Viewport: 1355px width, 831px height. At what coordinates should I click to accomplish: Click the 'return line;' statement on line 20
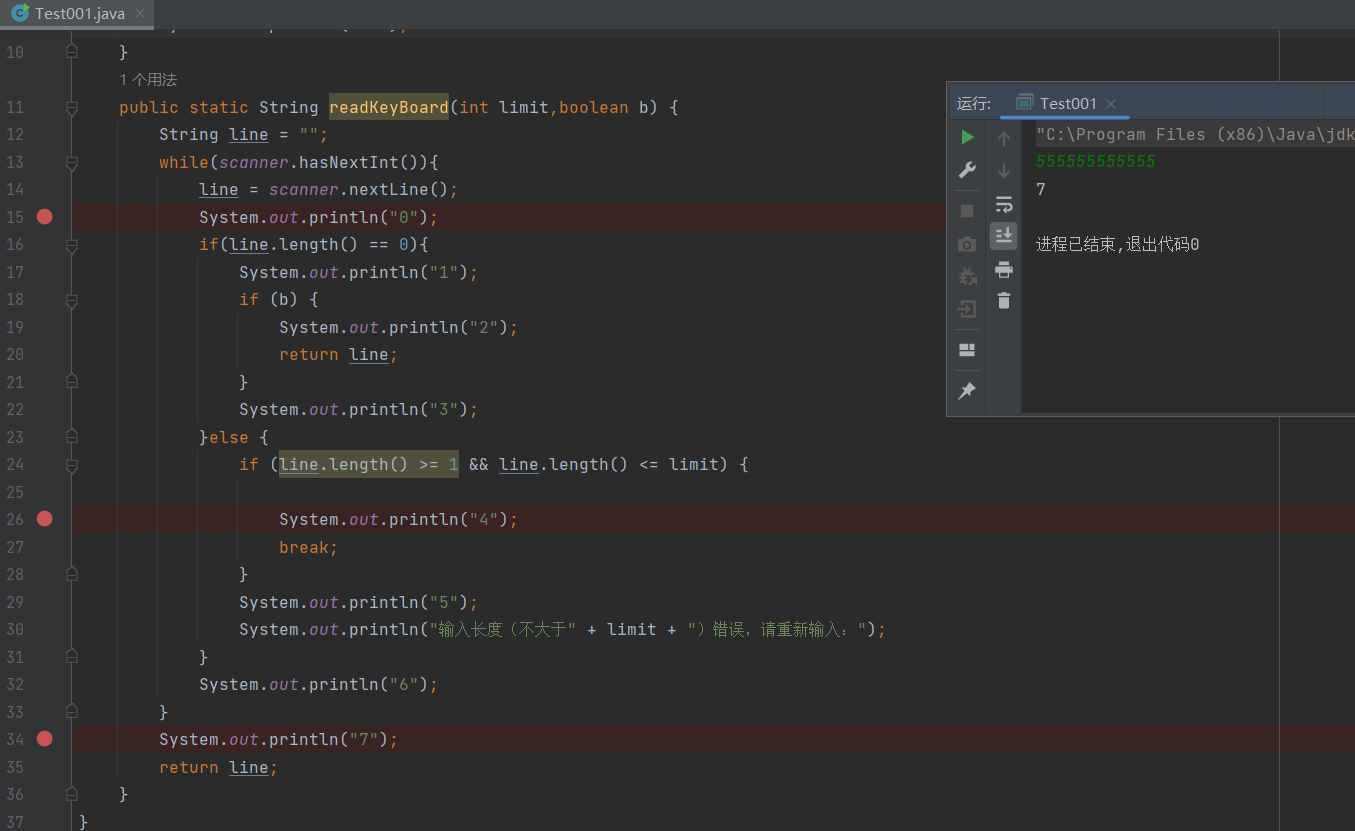click(338, 354)
